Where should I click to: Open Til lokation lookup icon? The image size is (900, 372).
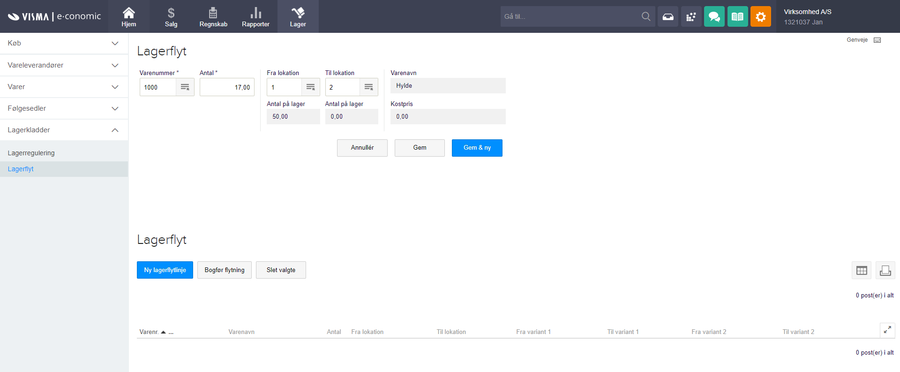[368, 87]
